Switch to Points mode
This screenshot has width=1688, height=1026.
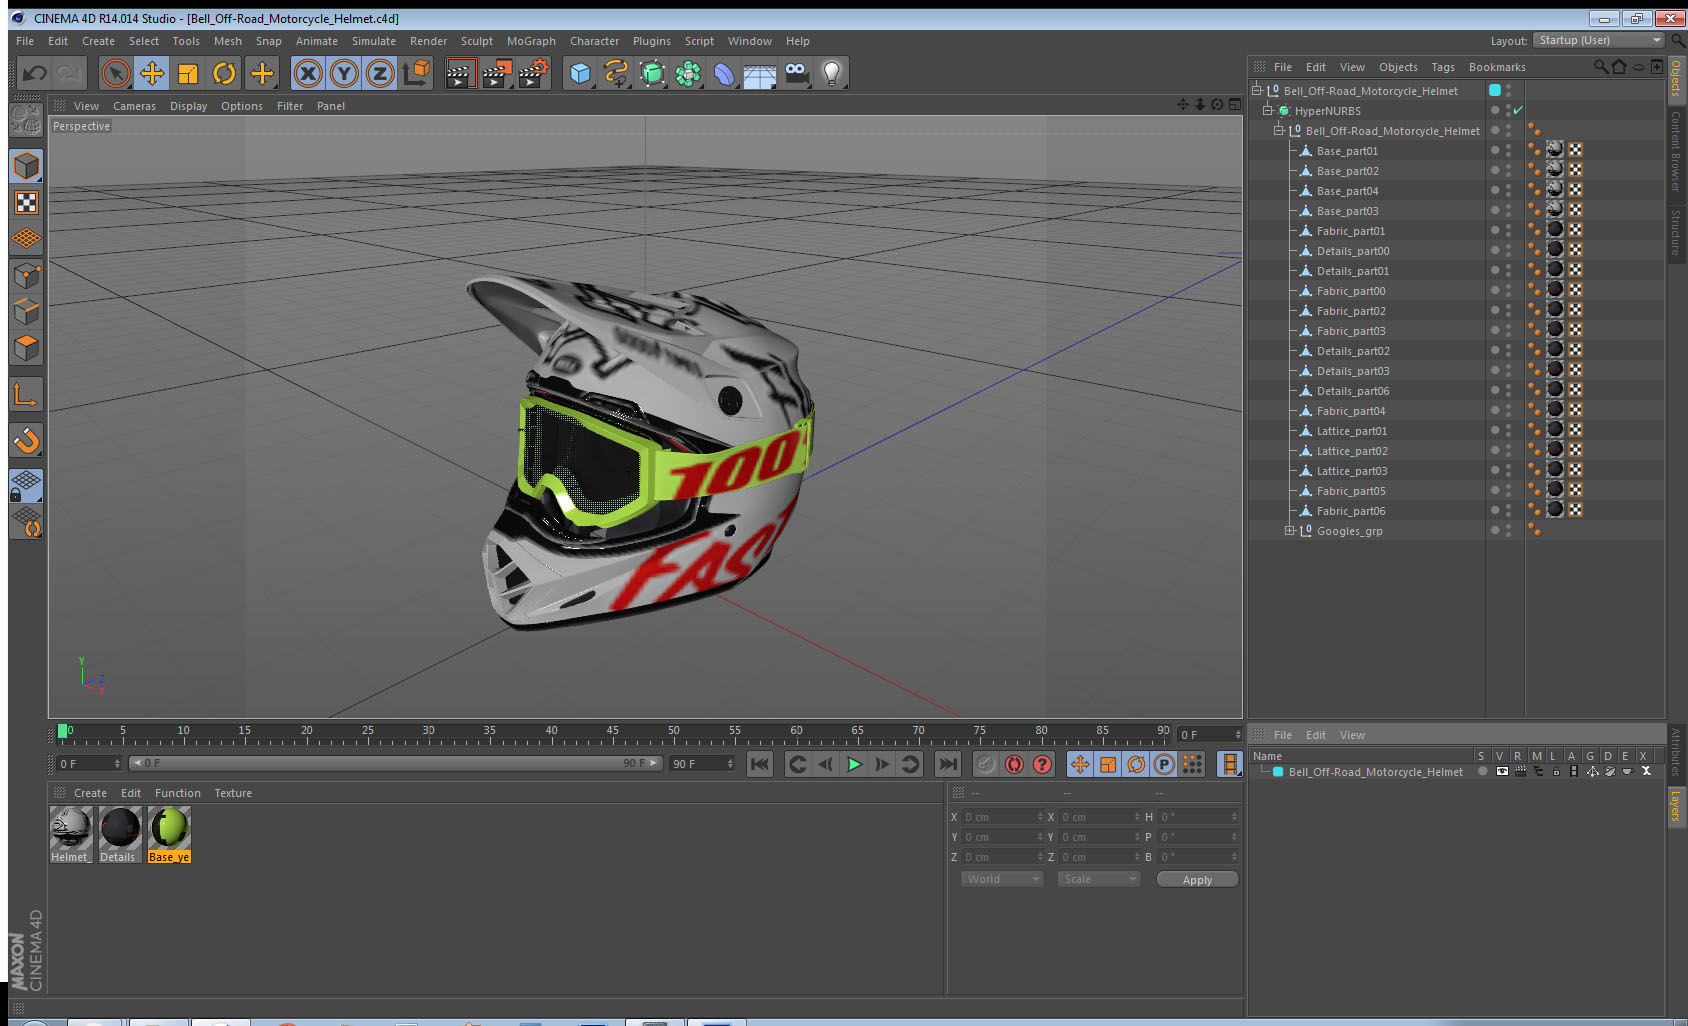26,275
